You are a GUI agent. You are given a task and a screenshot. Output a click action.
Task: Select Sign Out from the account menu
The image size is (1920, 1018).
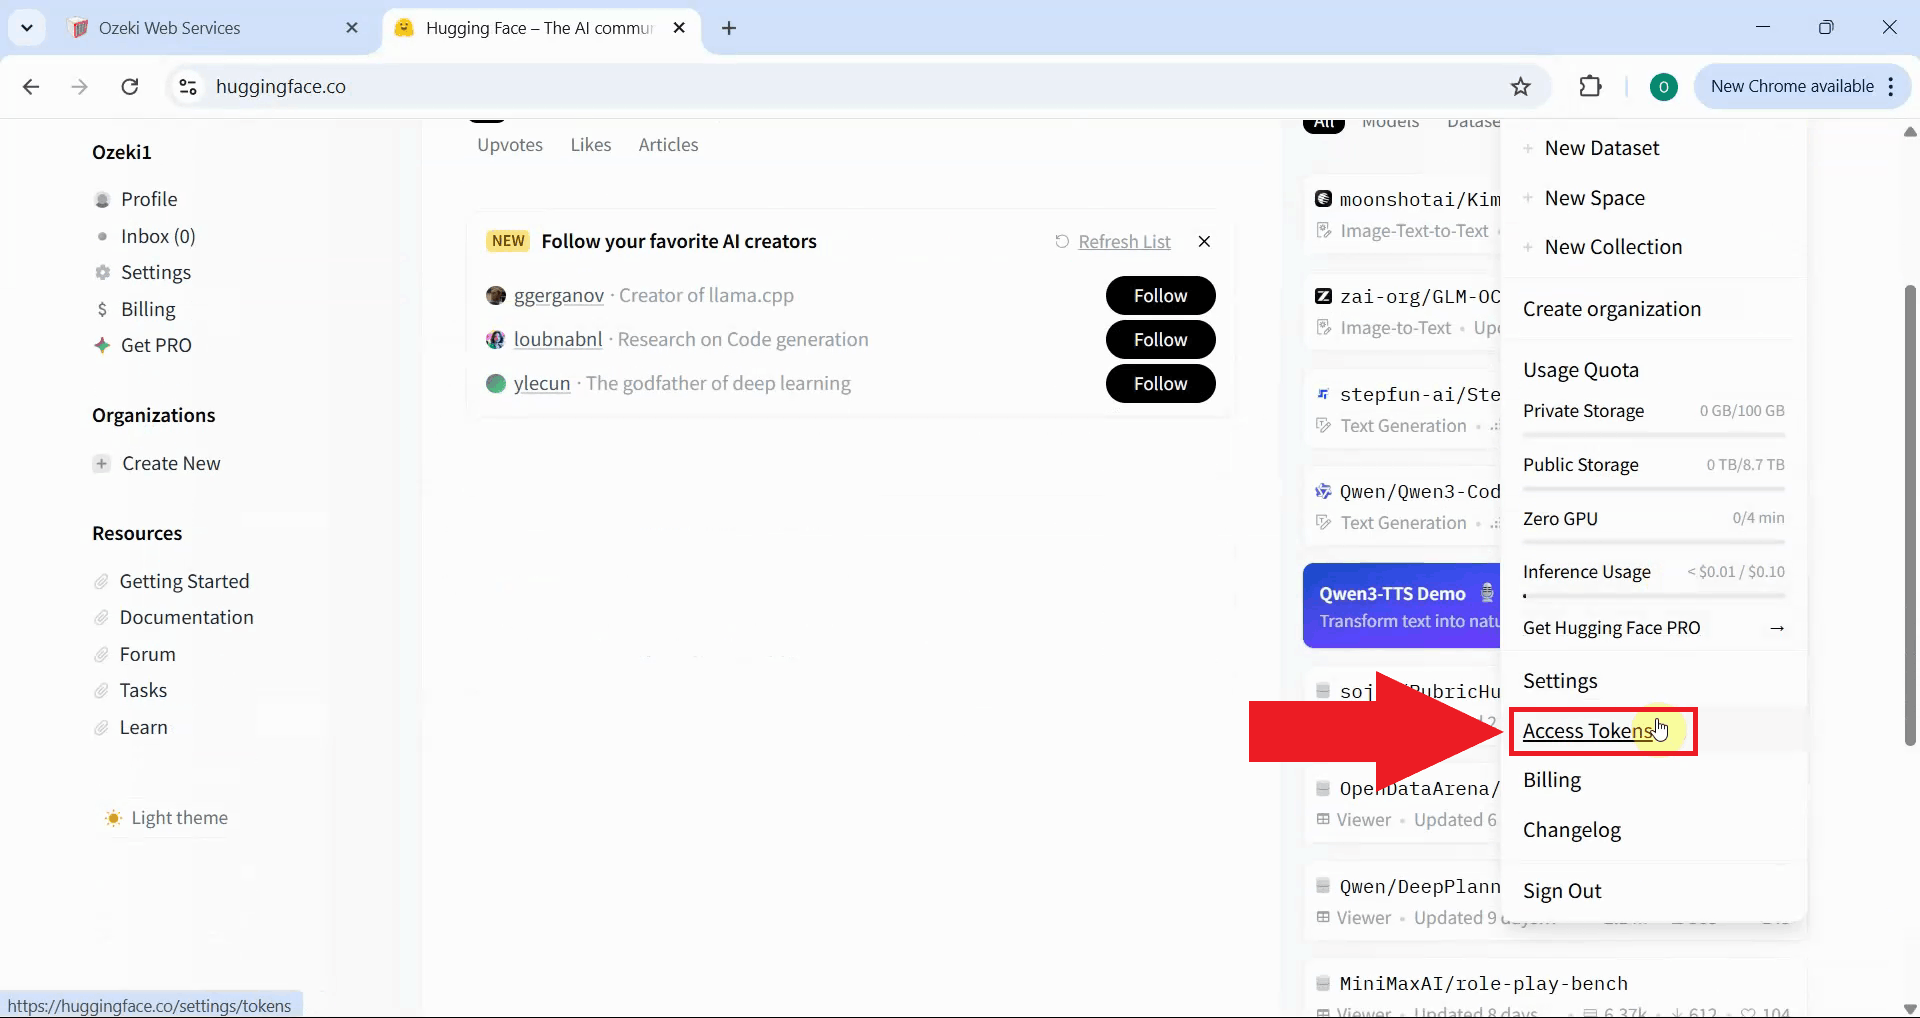coord(1563,890)
